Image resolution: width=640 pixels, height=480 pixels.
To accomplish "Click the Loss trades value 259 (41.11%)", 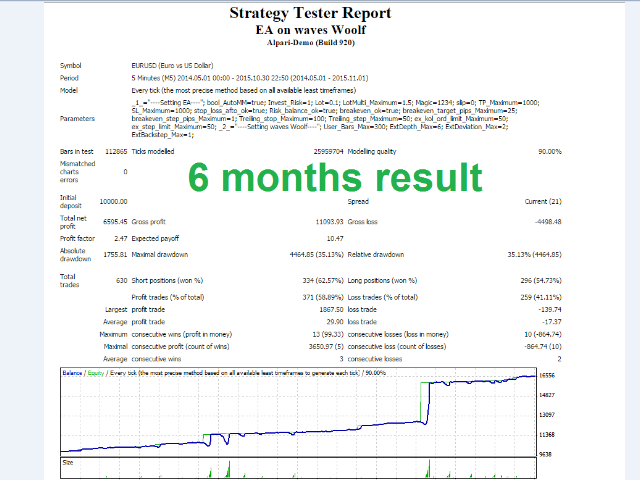I will [x=541, y=298].
